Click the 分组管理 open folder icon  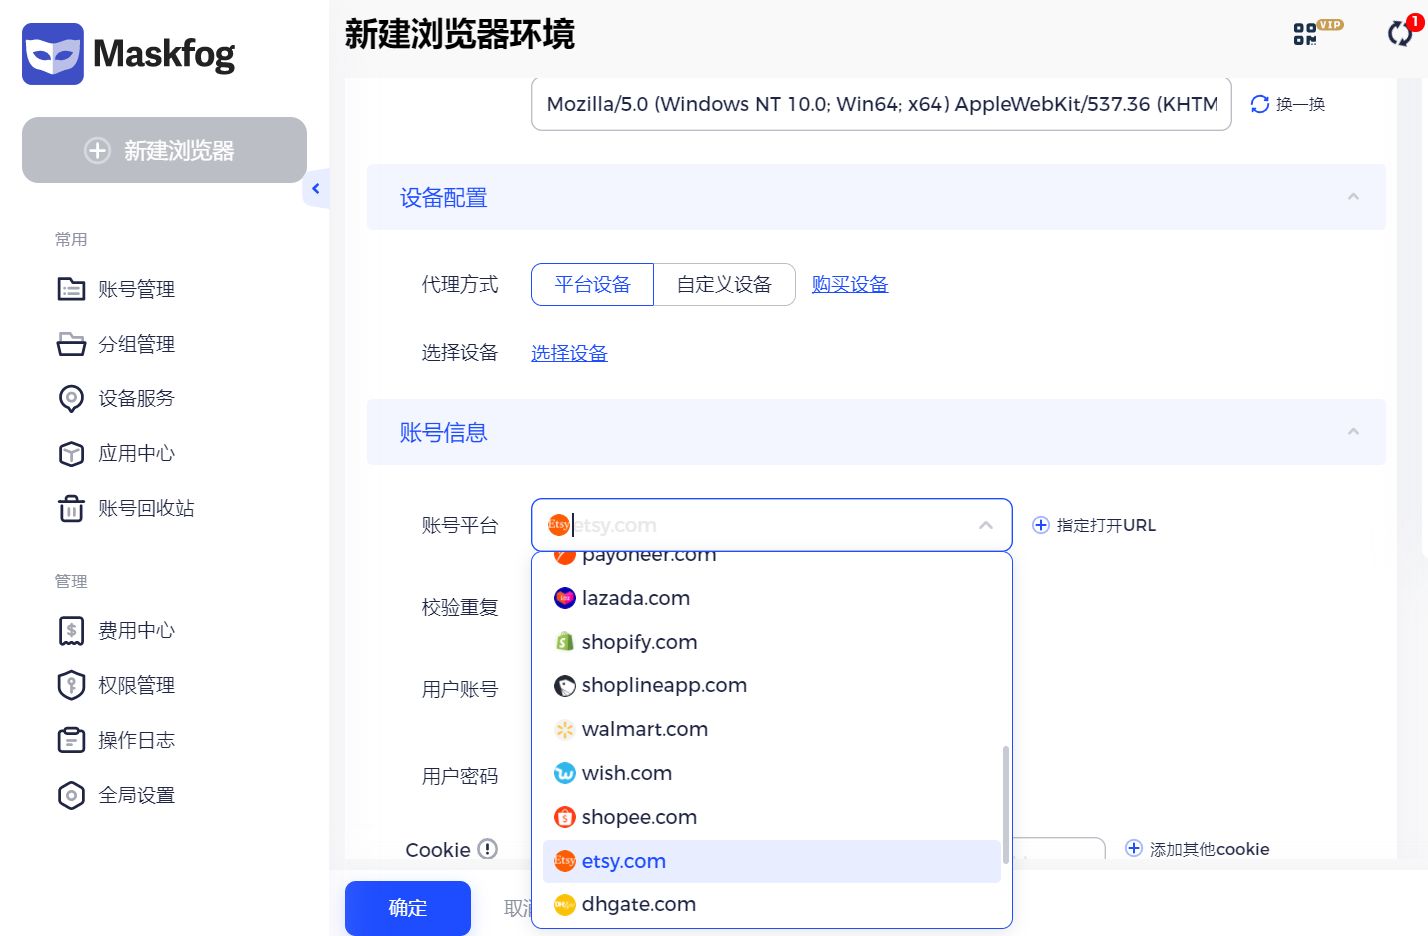71,344
